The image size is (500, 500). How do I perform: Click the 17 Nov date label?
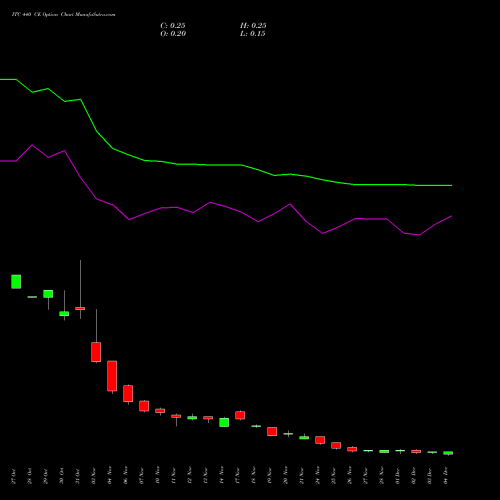(238, 476)
